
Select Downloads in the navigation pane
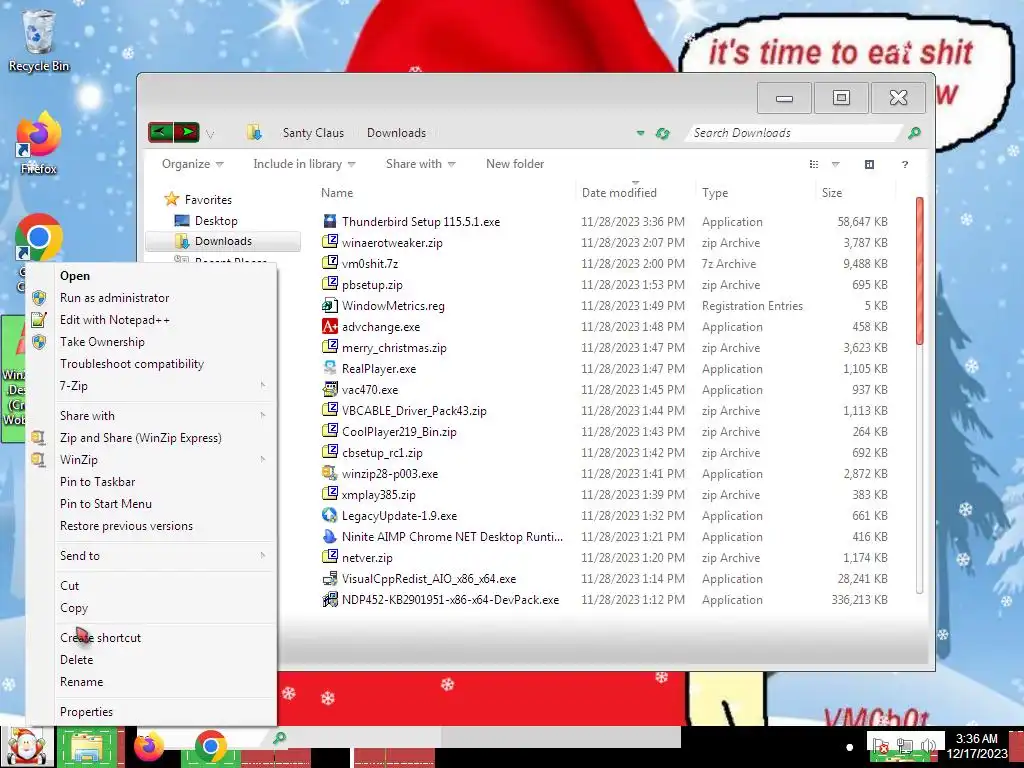coord(223,241)
